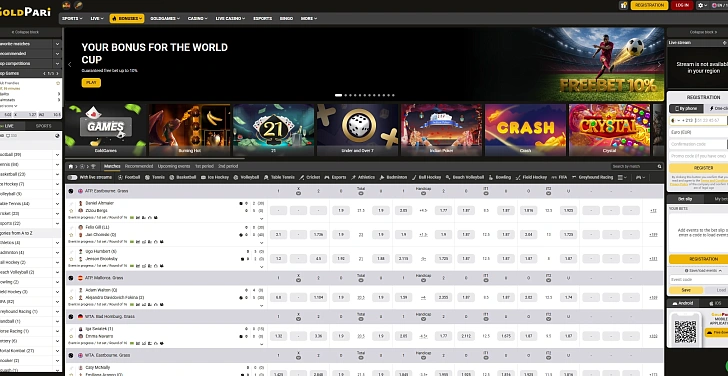The image size is (728, 376).
Task: Switch to Upcoming events tab
Action: click(x=174, y=166)
